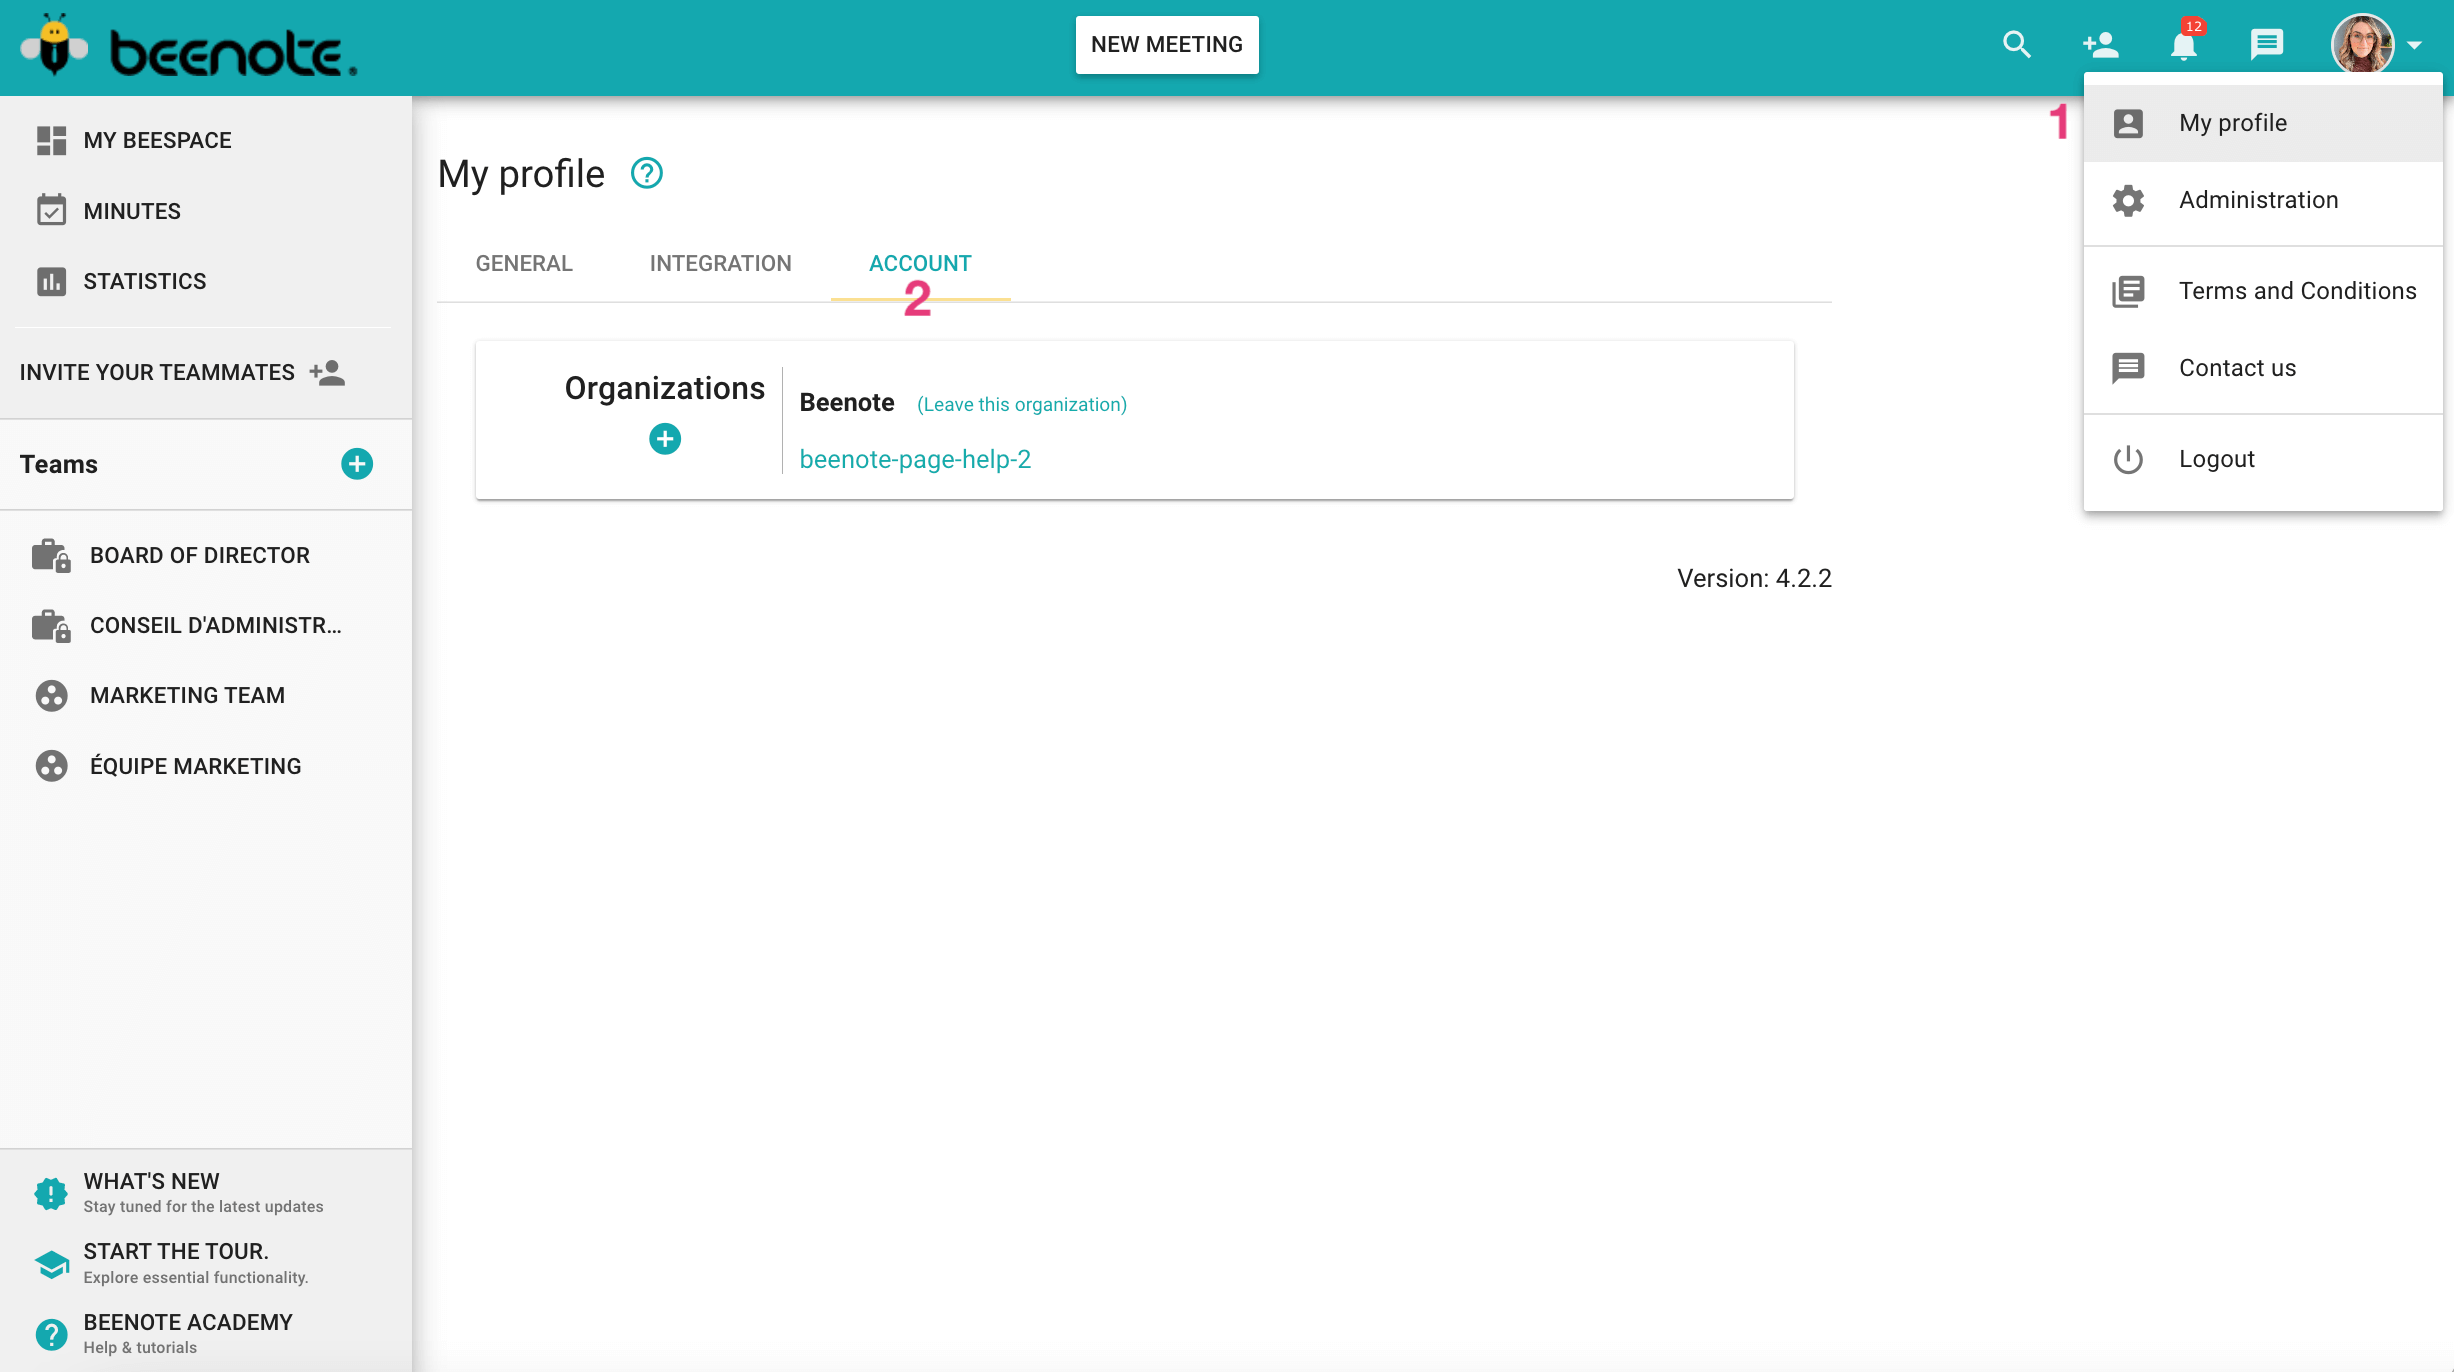Click the Équipe Marketing group icon
Image resolution: width=2454 pixels, height=1372 pixels.
[51, 766]
